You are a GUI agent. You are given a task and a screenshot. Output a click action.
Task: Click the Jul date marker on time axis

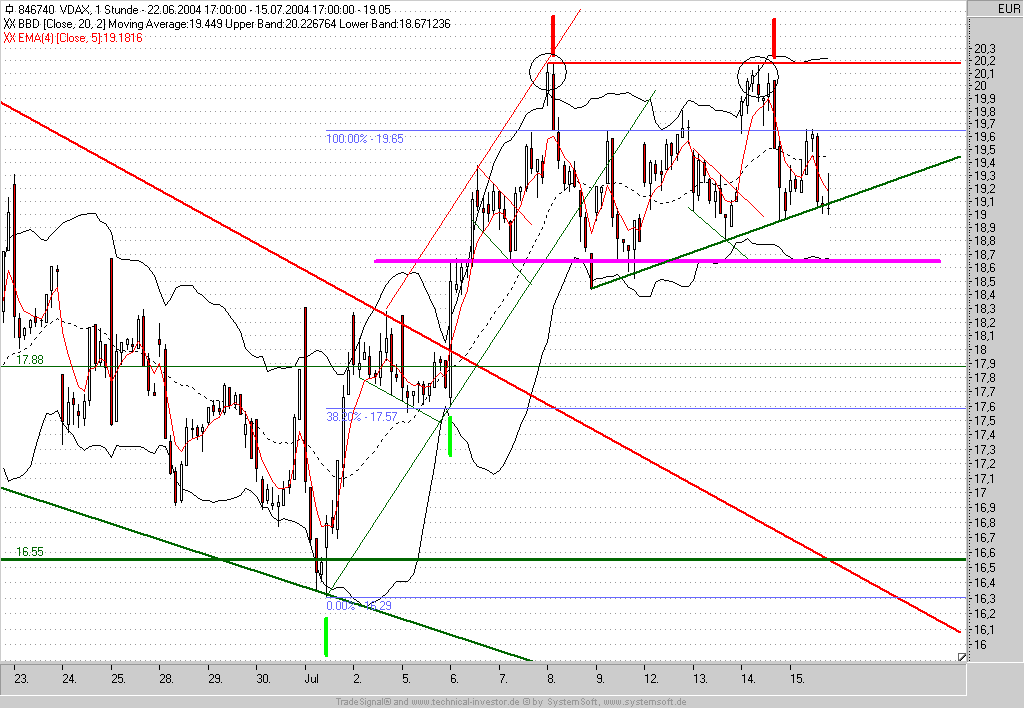coord(312,679)
